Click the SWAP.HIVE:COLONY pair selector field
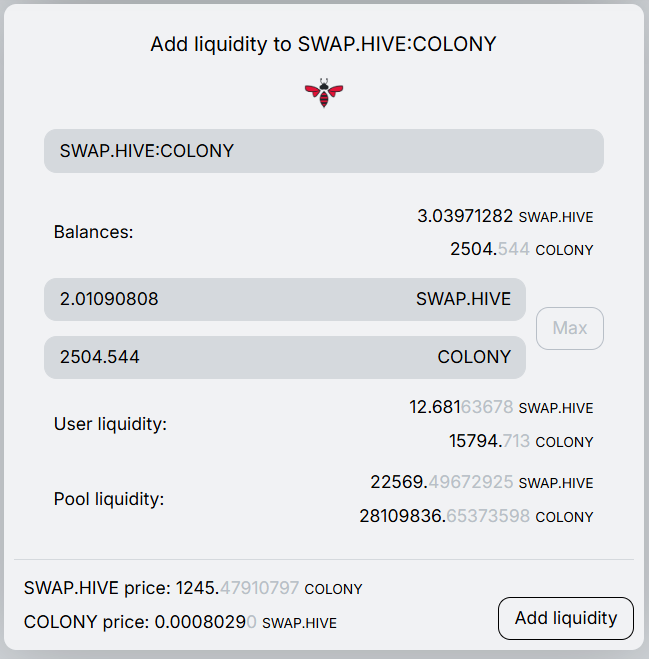 coord(323,151)
